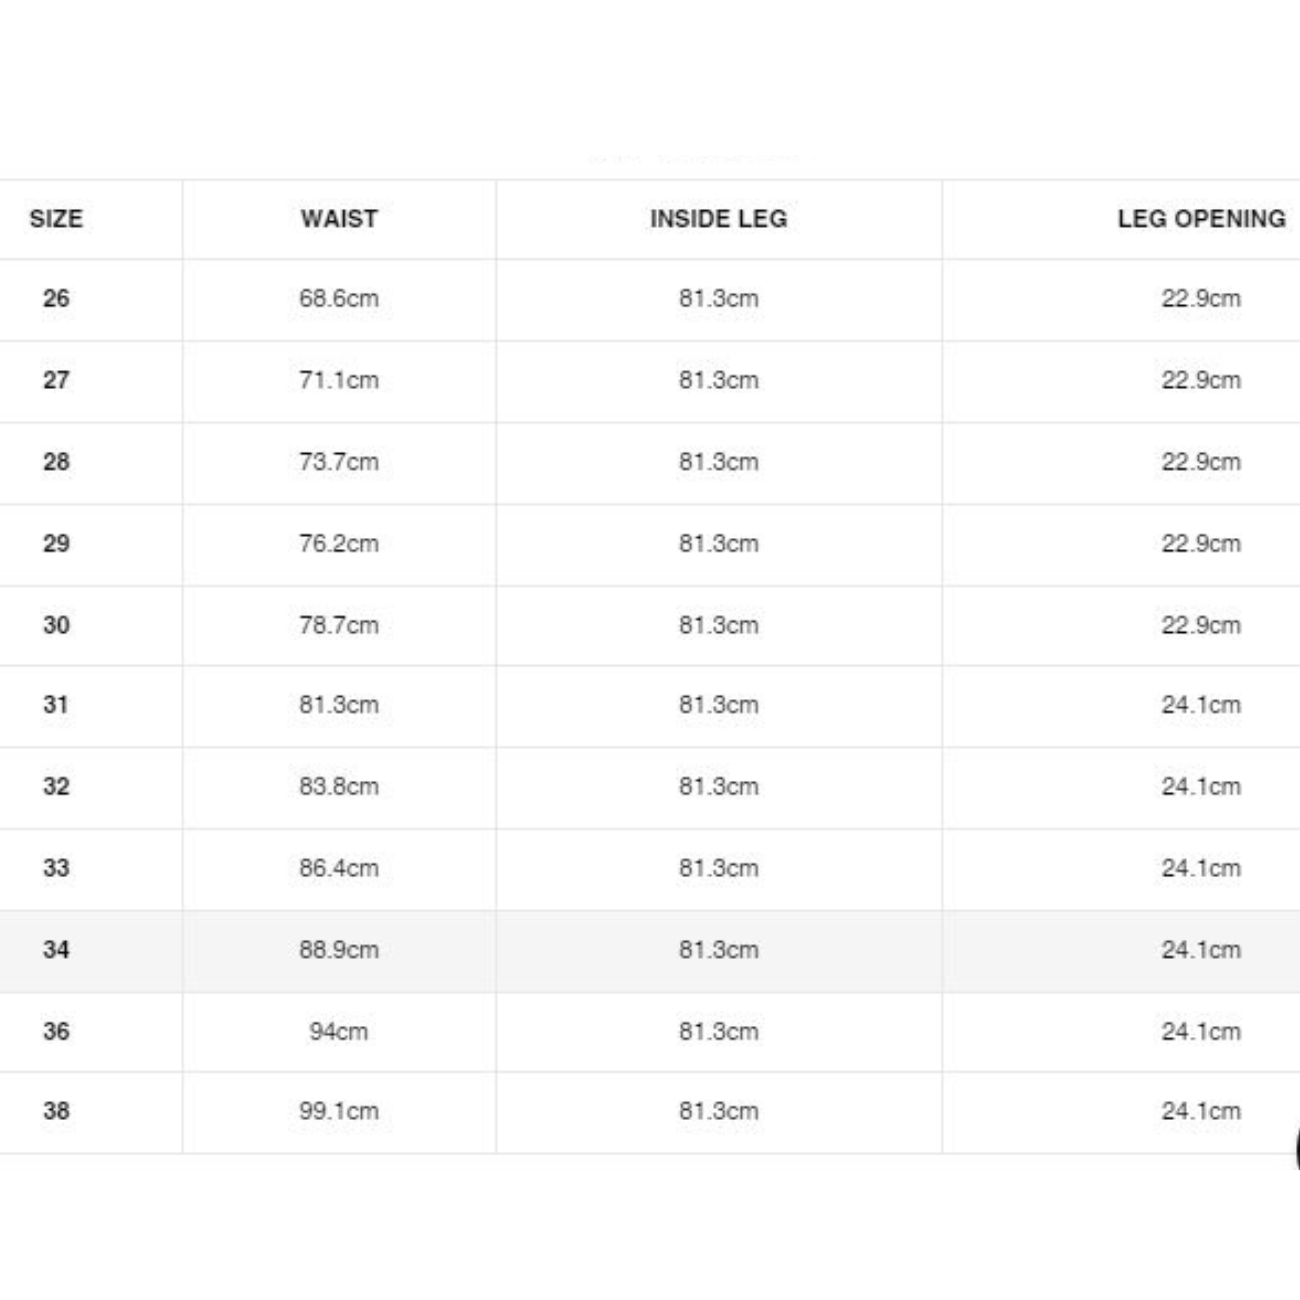Click the 88.9cm waist cell

click(x=339, y=950)
